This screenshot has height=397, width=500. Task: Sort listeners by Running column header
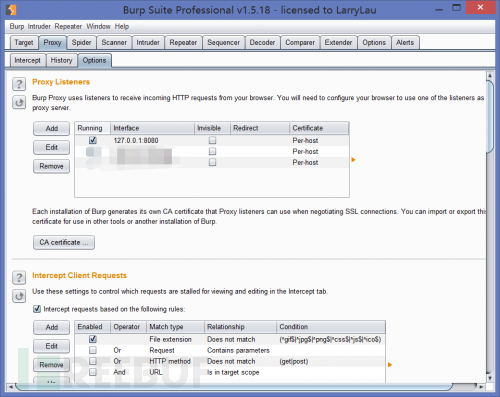click(x=93, y=128)
